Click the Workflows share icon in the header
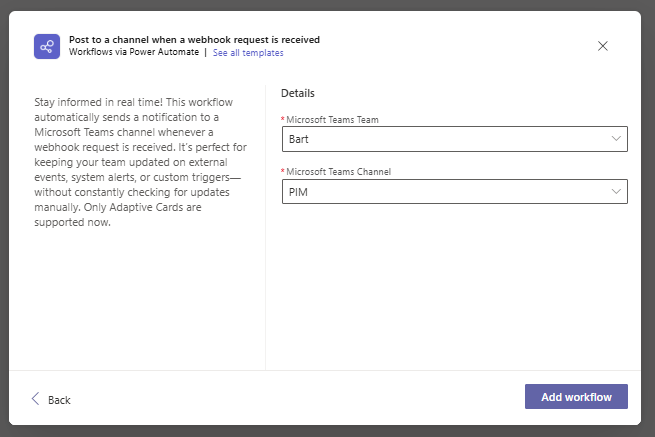 click(47, 46)
